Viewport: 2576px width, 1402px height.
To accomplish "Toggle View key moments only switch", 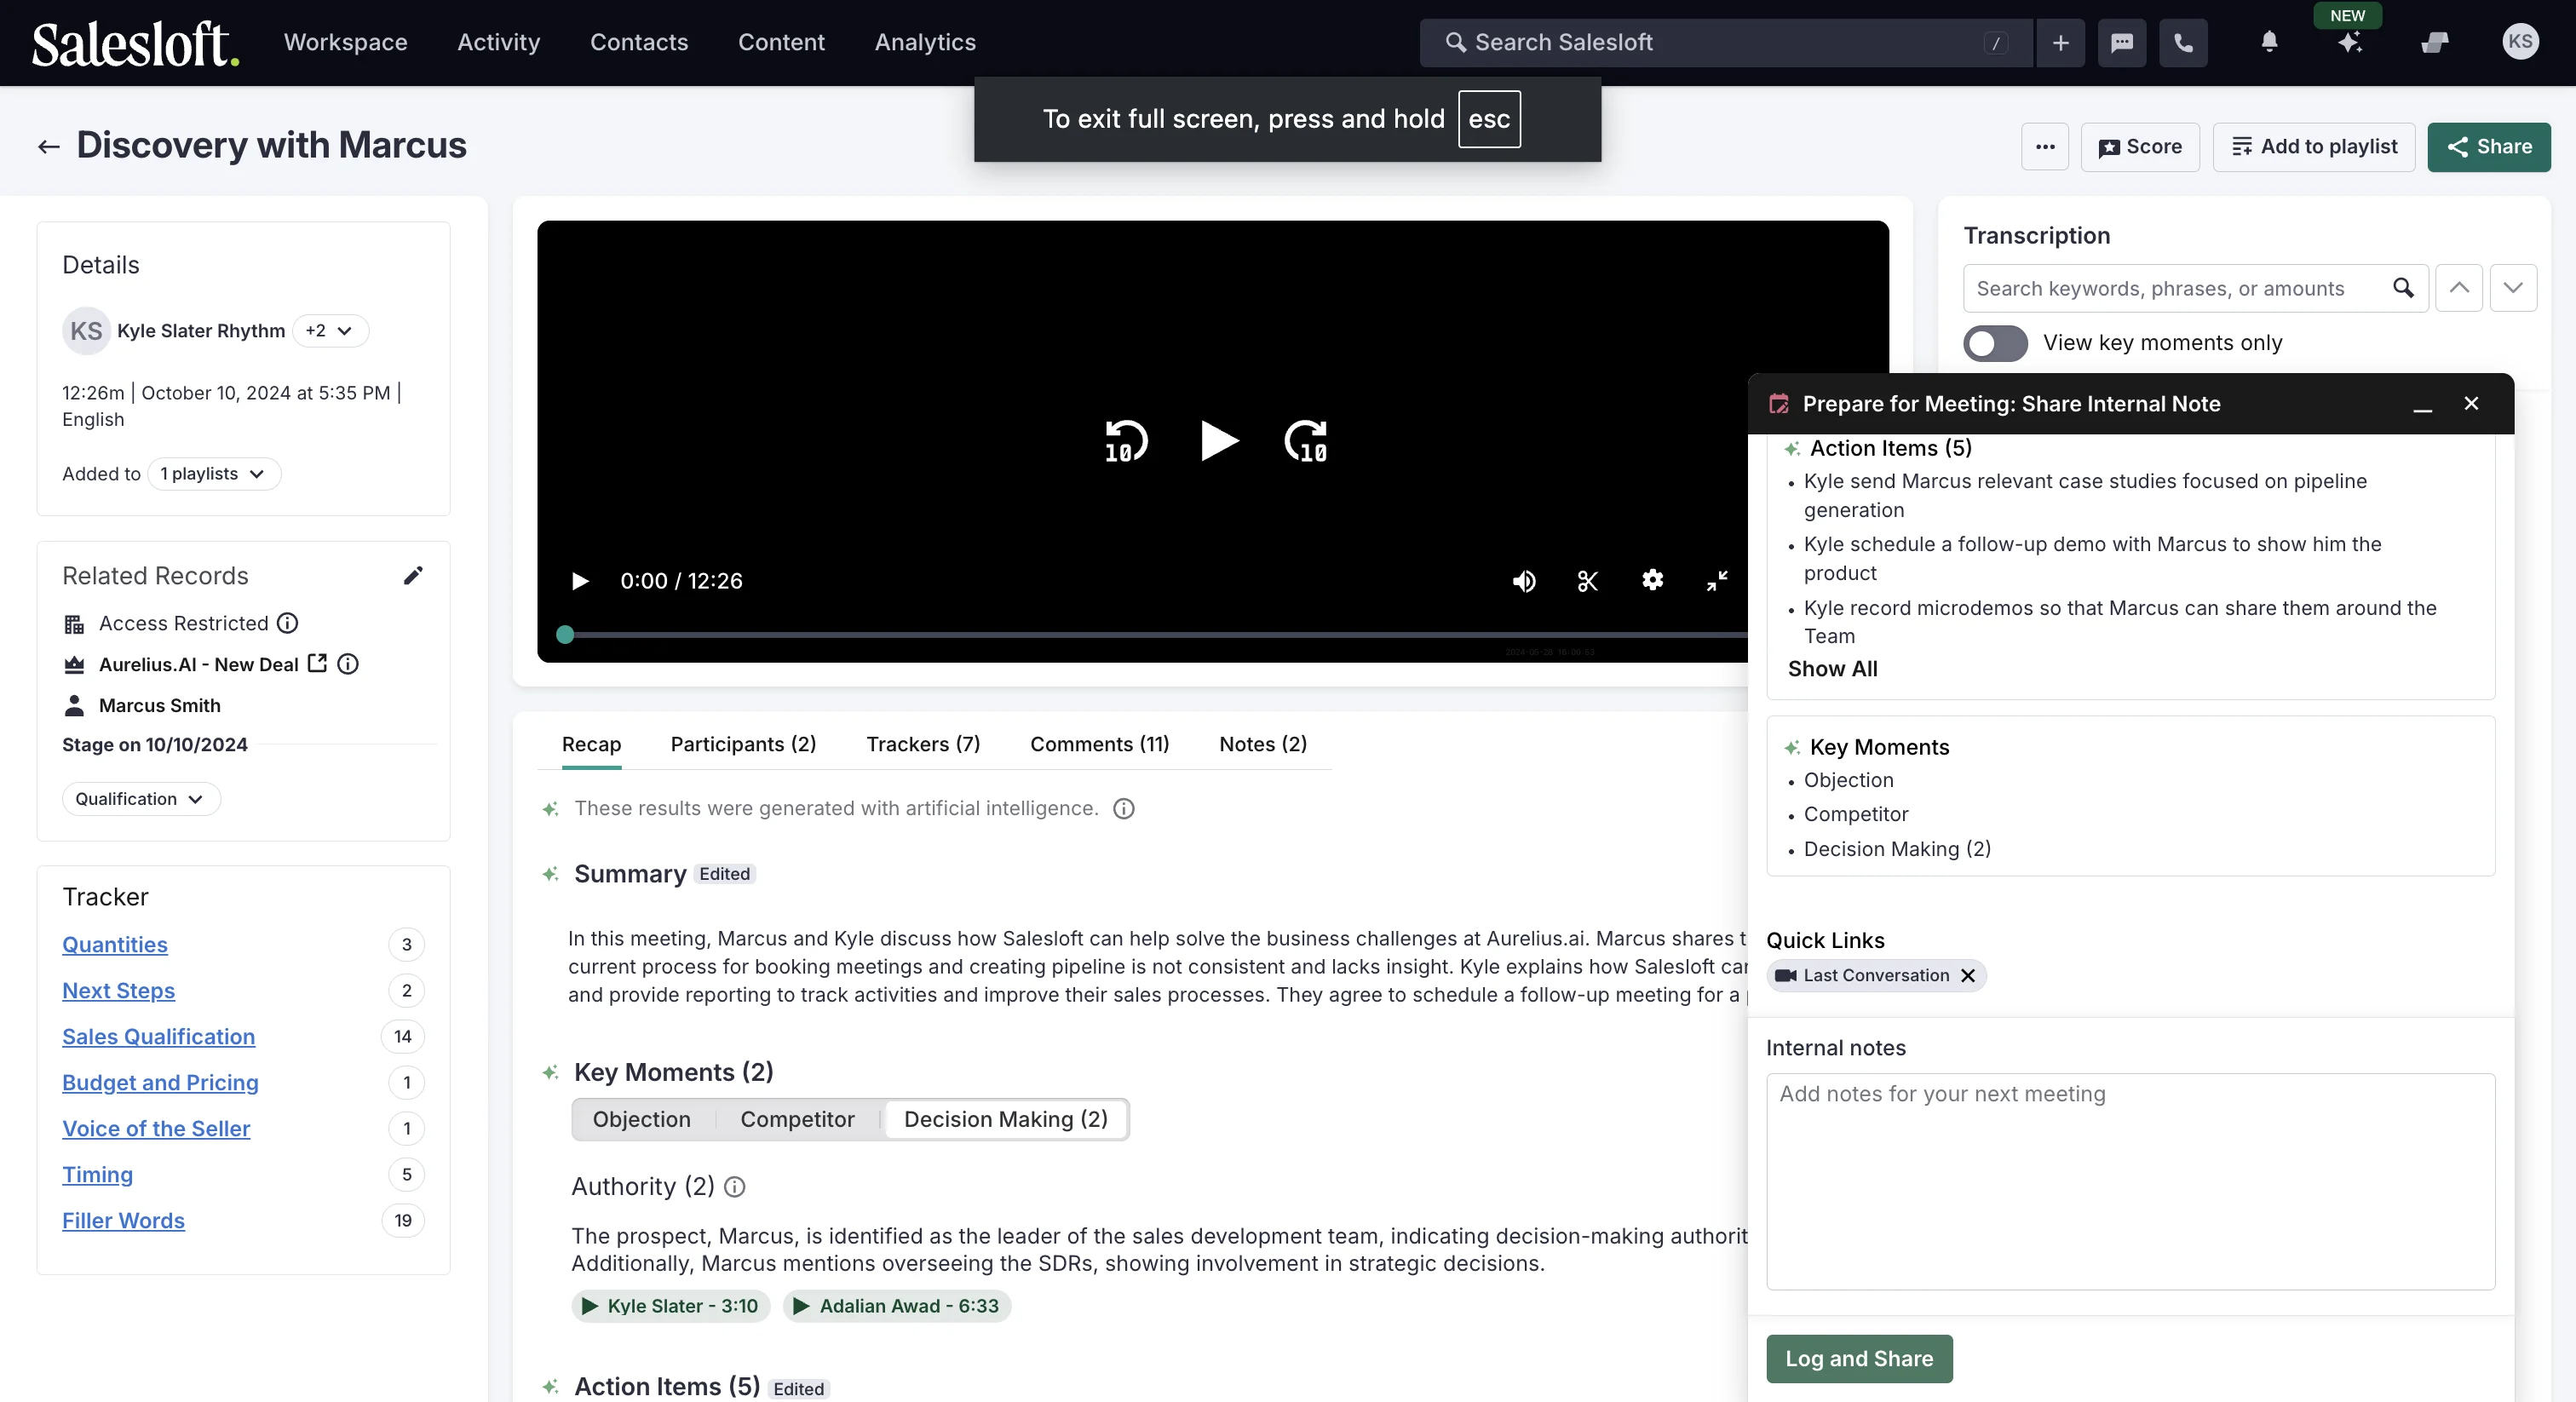I will (x=1995, y=343).
